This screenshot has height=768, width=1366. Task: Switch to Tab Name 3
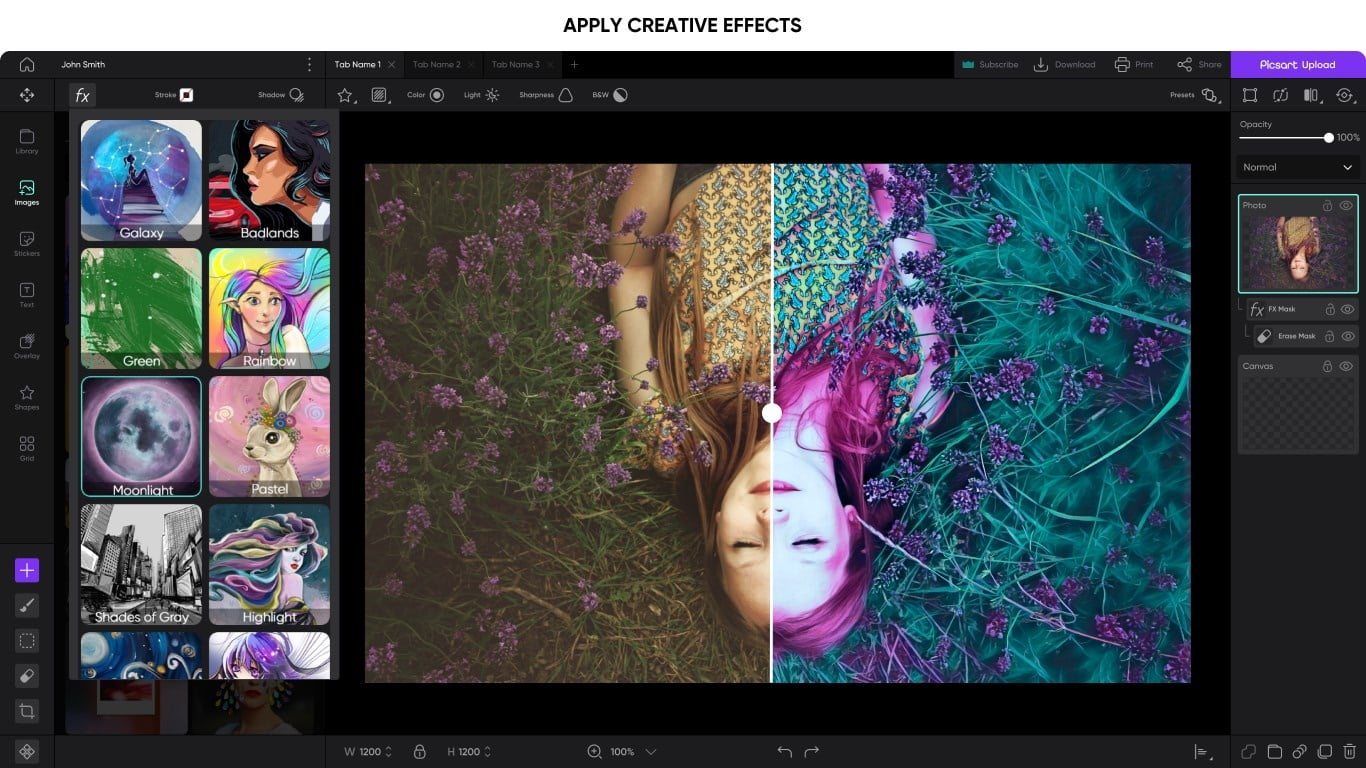pyautogui.click(x=514, y=64)
